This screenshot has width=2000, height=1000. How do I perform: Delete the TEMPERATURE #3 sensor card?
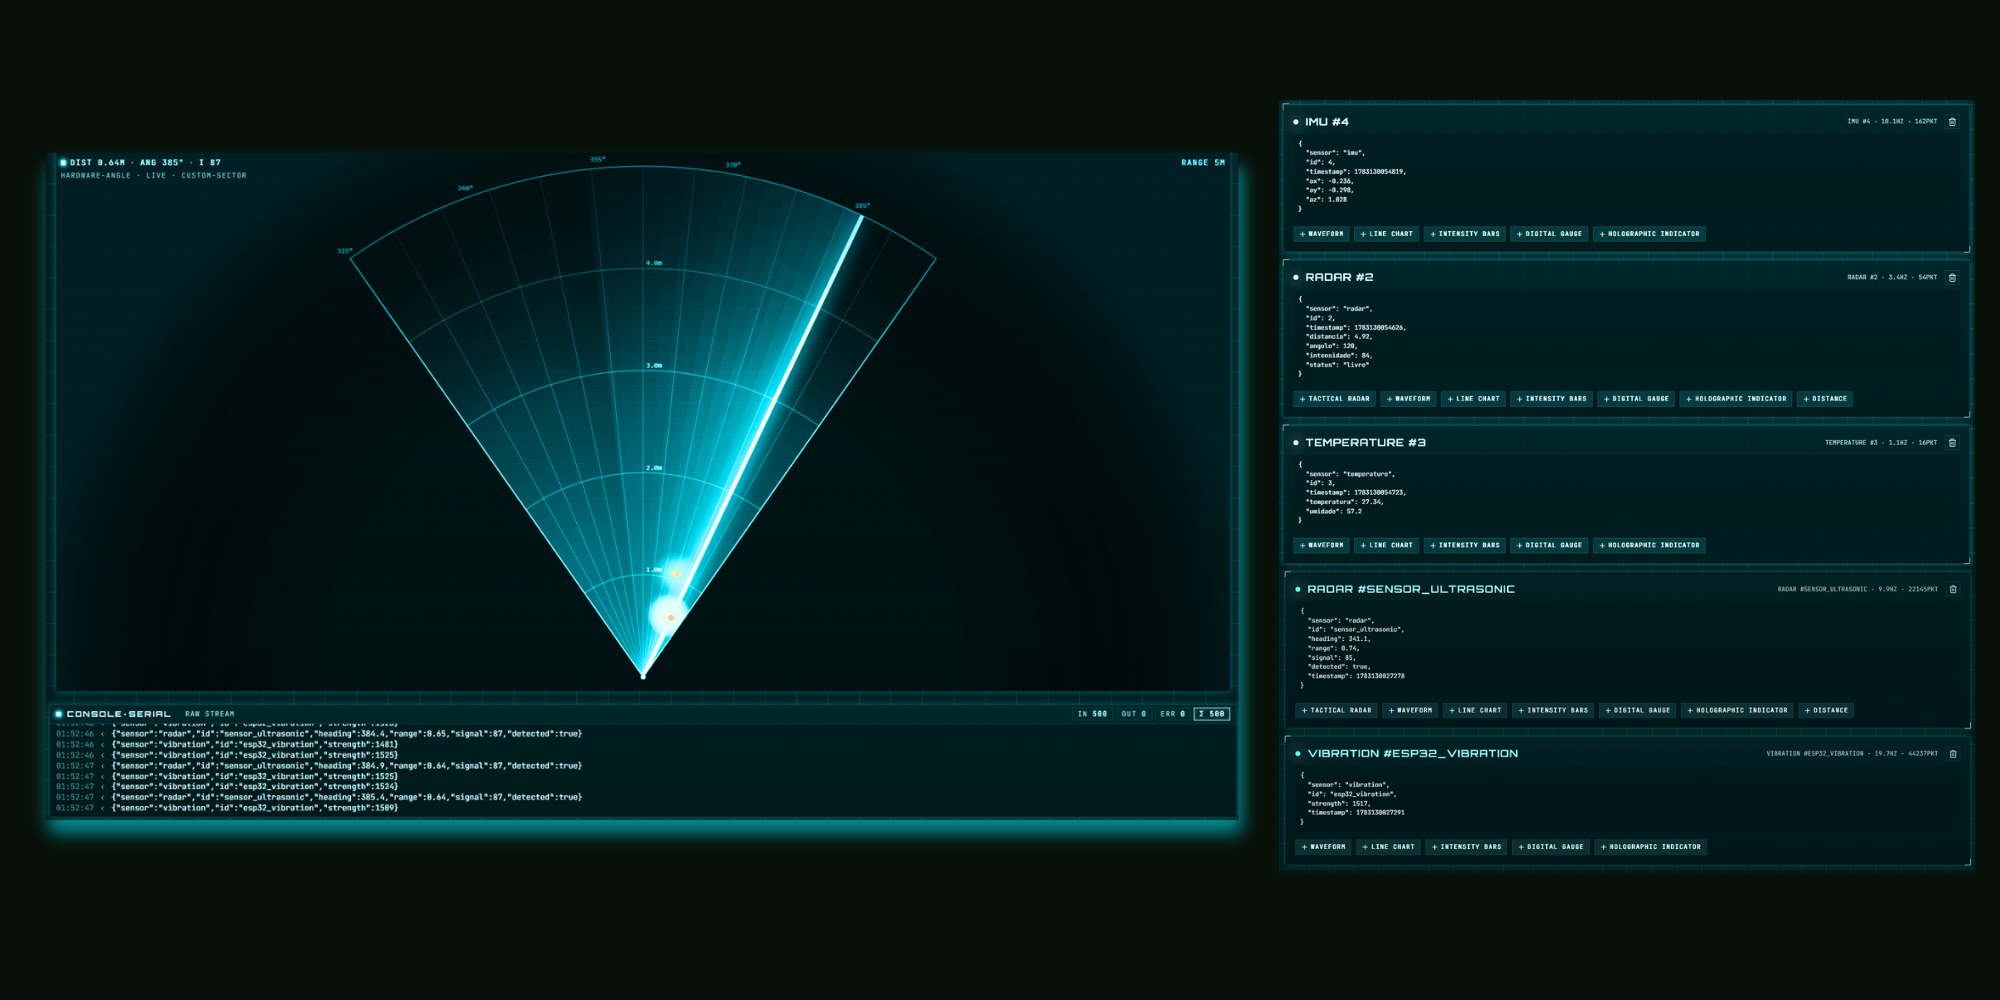1952,443
